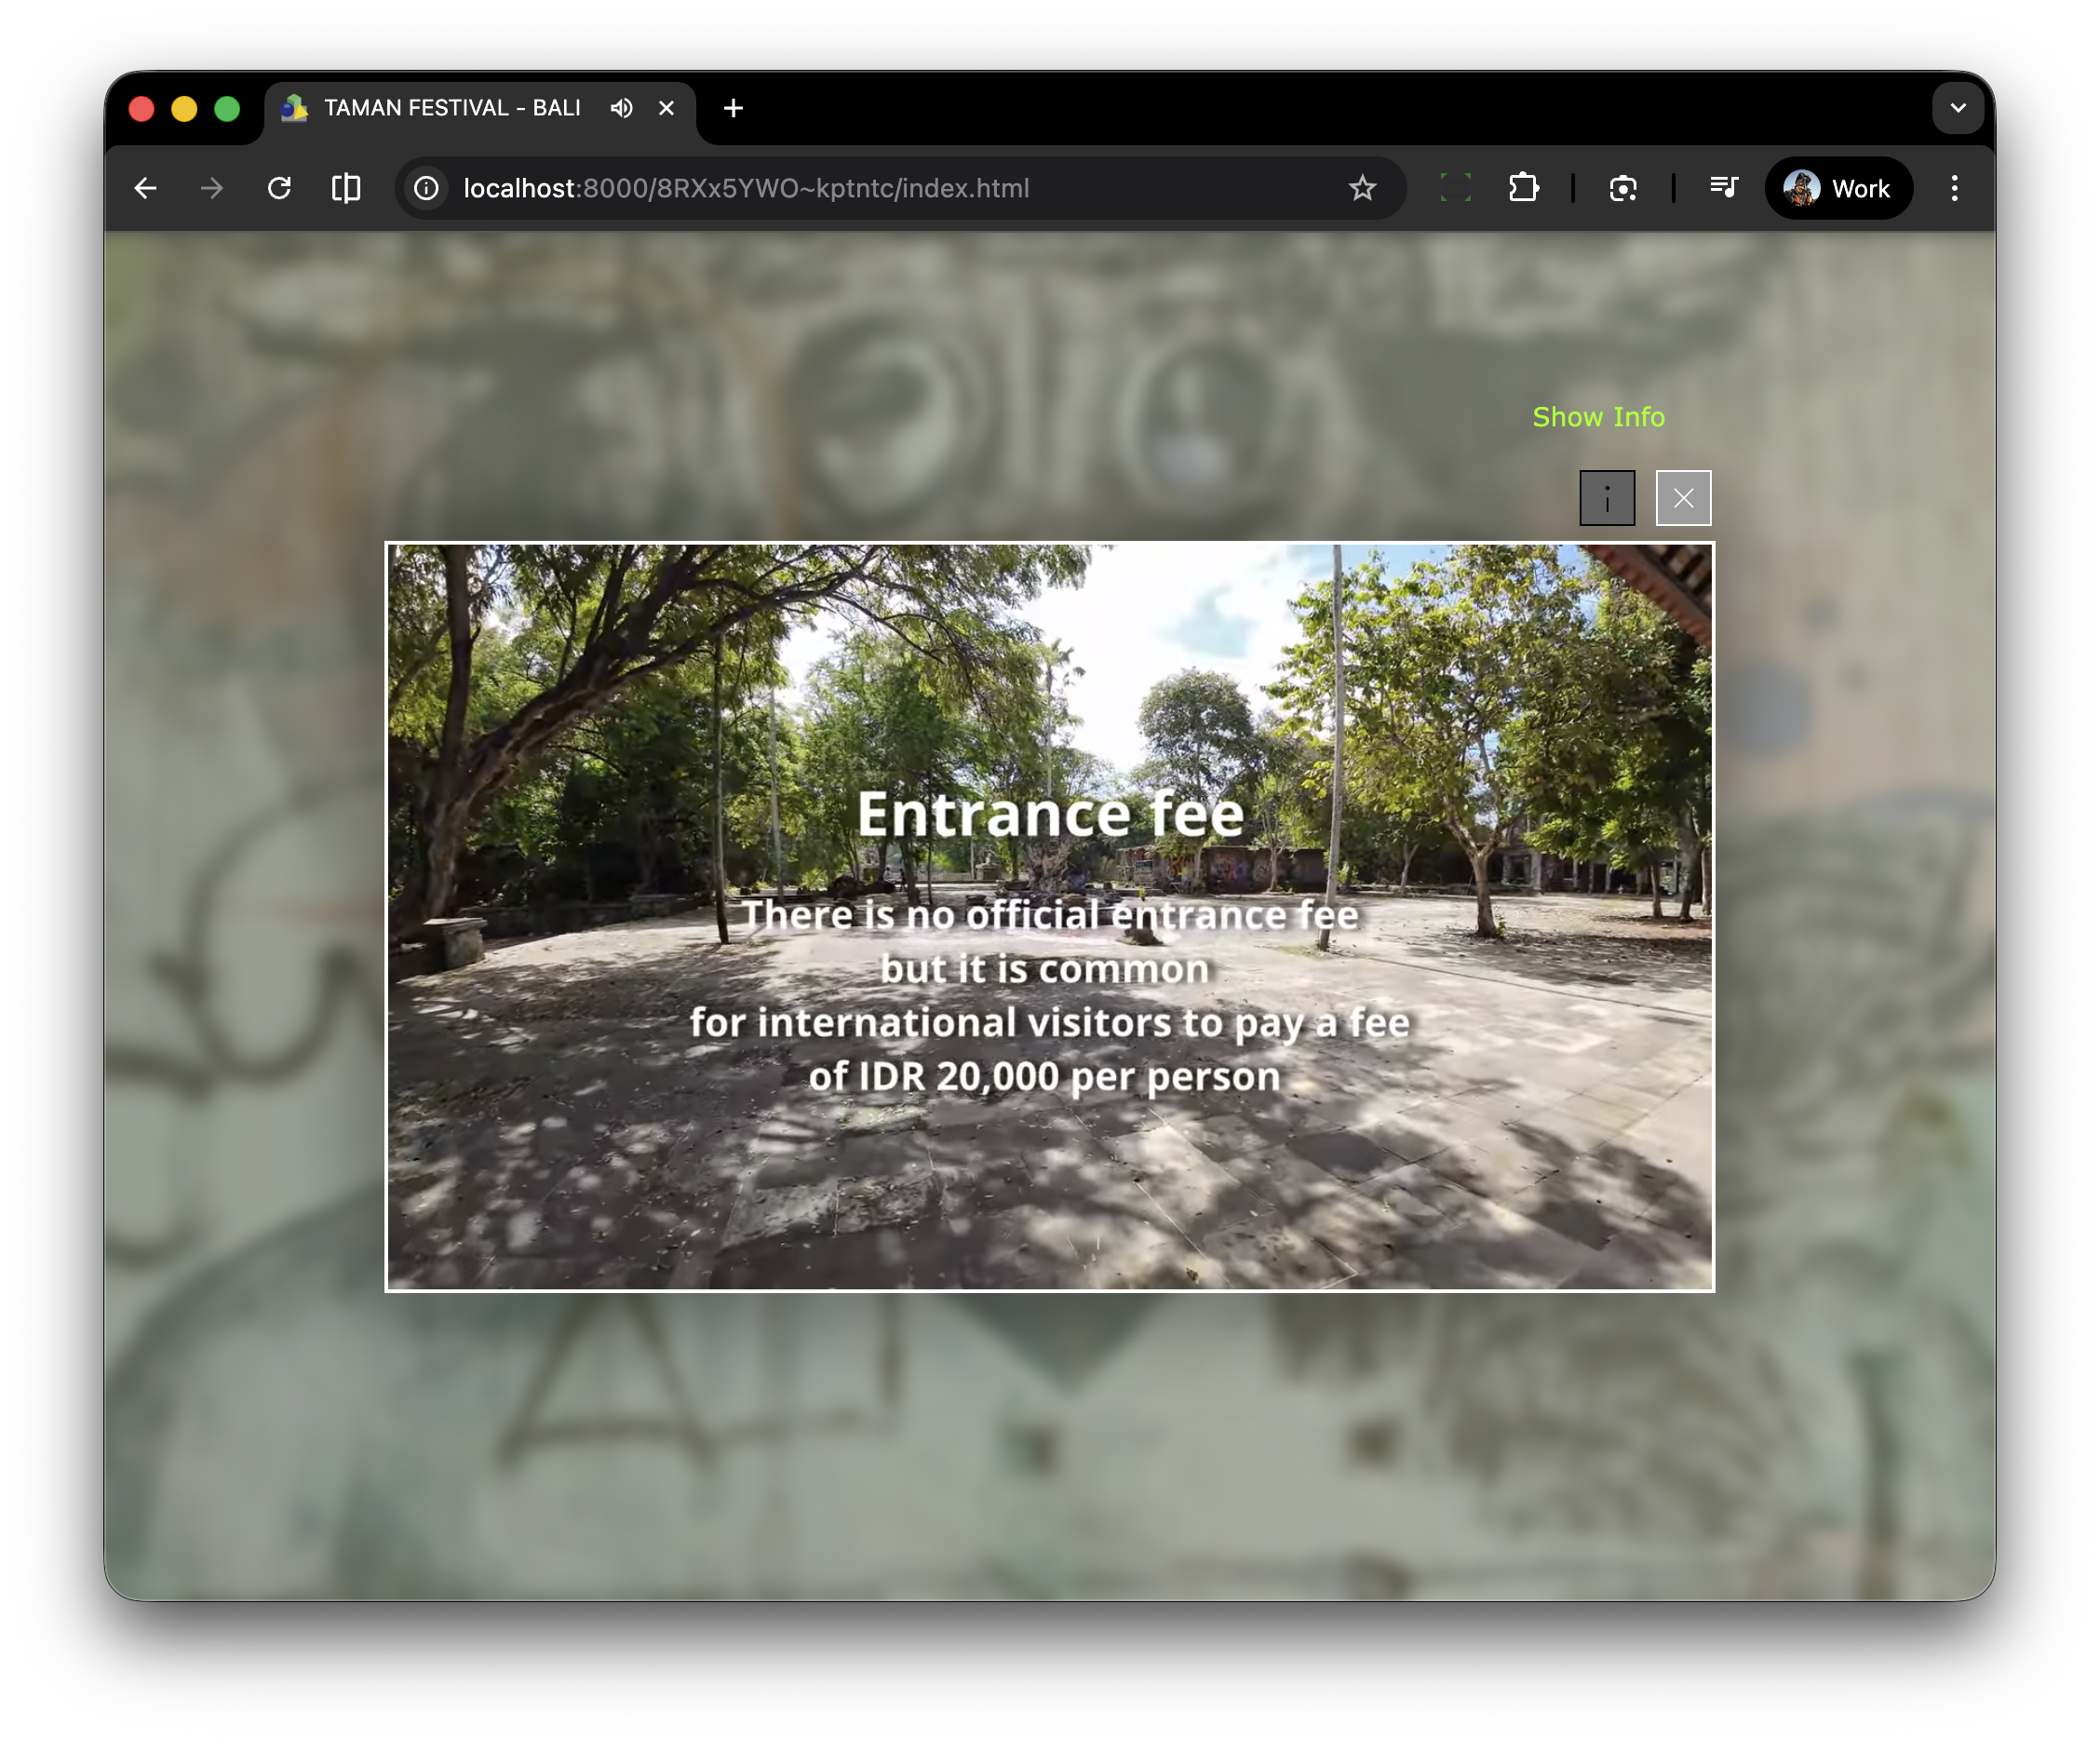
Task: Expand the tab search dropdown chevron
Action: (1957, 108)
